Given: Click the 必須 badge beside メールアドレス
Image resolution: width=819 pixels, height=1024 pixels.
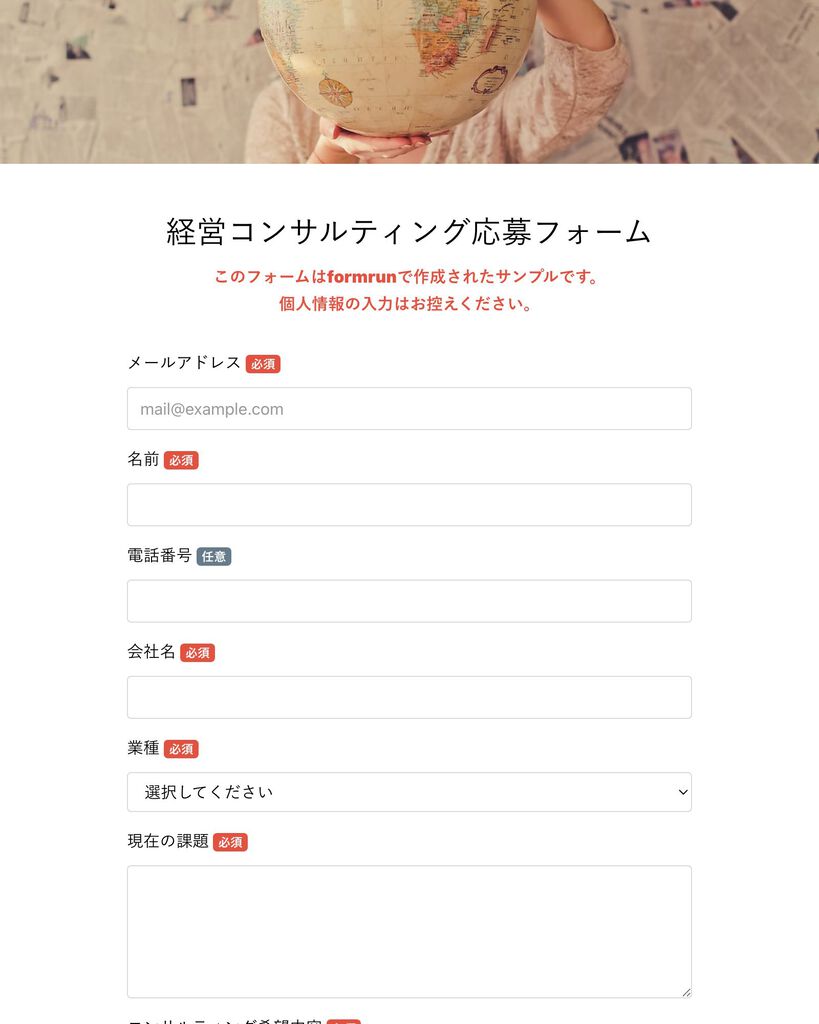Looking at the screenshot, I should [x=263, y=364].
